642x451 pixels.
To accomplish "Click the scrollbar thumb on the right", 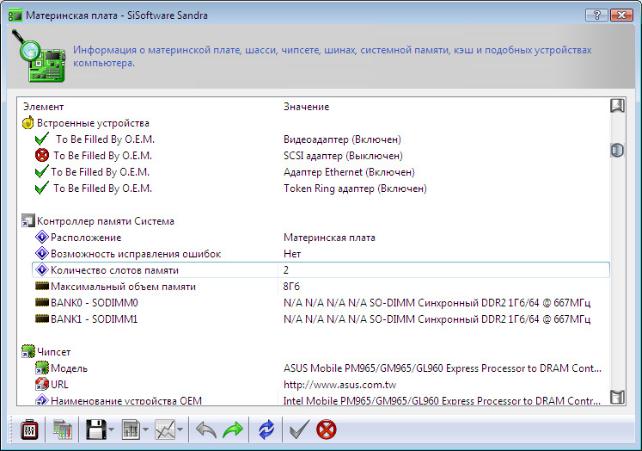I will pyautogui.click(x=617, y=150).
